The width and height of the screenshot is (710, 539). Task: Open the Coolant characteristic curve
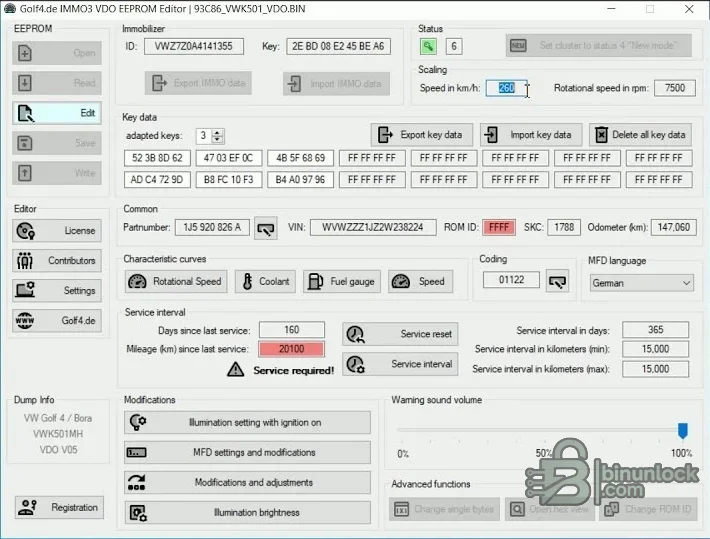[x=265, y=281]
